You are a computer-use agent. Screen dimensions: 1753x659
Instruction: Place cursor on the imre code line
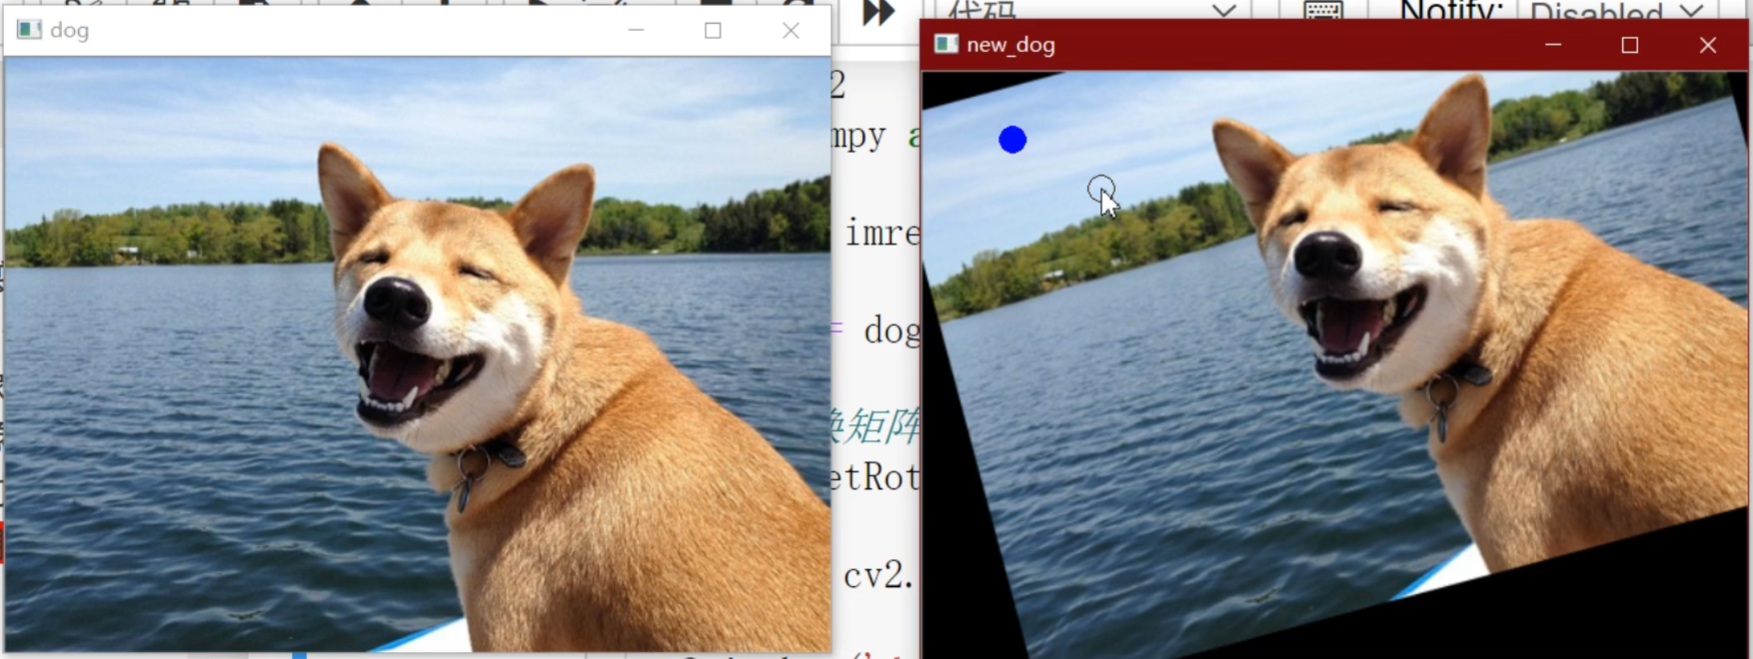point(880,233)
